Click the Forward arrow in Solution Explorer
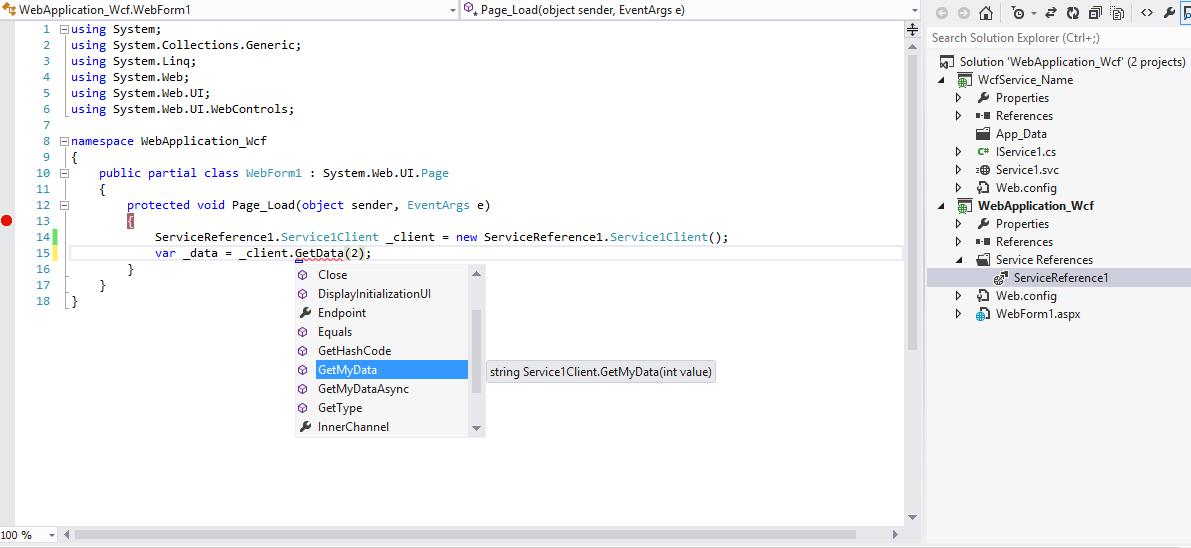Screen dimensions: 1191x548 pyautogui.click(x=964, y=13)
